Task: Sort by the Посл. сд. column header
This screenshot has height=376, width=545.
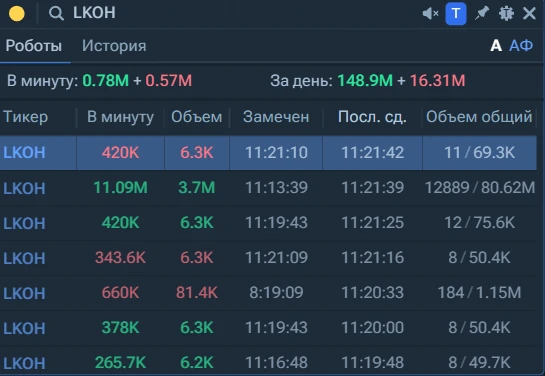Action: (x=372, y=117)
